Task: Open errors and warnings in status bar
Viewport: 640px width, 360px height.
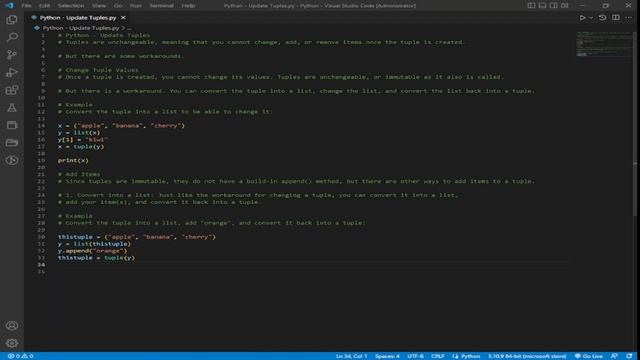Action: (20, 356)
